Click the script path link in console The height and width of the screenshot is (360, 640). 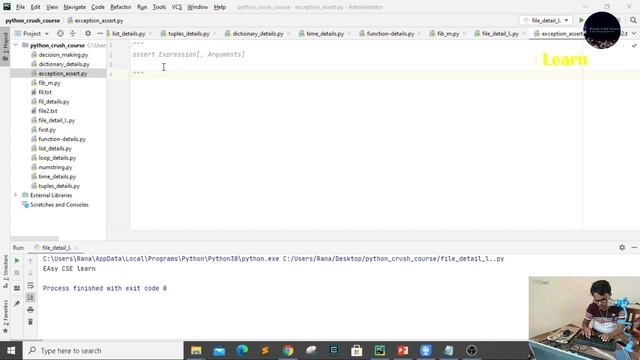[394, 259]
